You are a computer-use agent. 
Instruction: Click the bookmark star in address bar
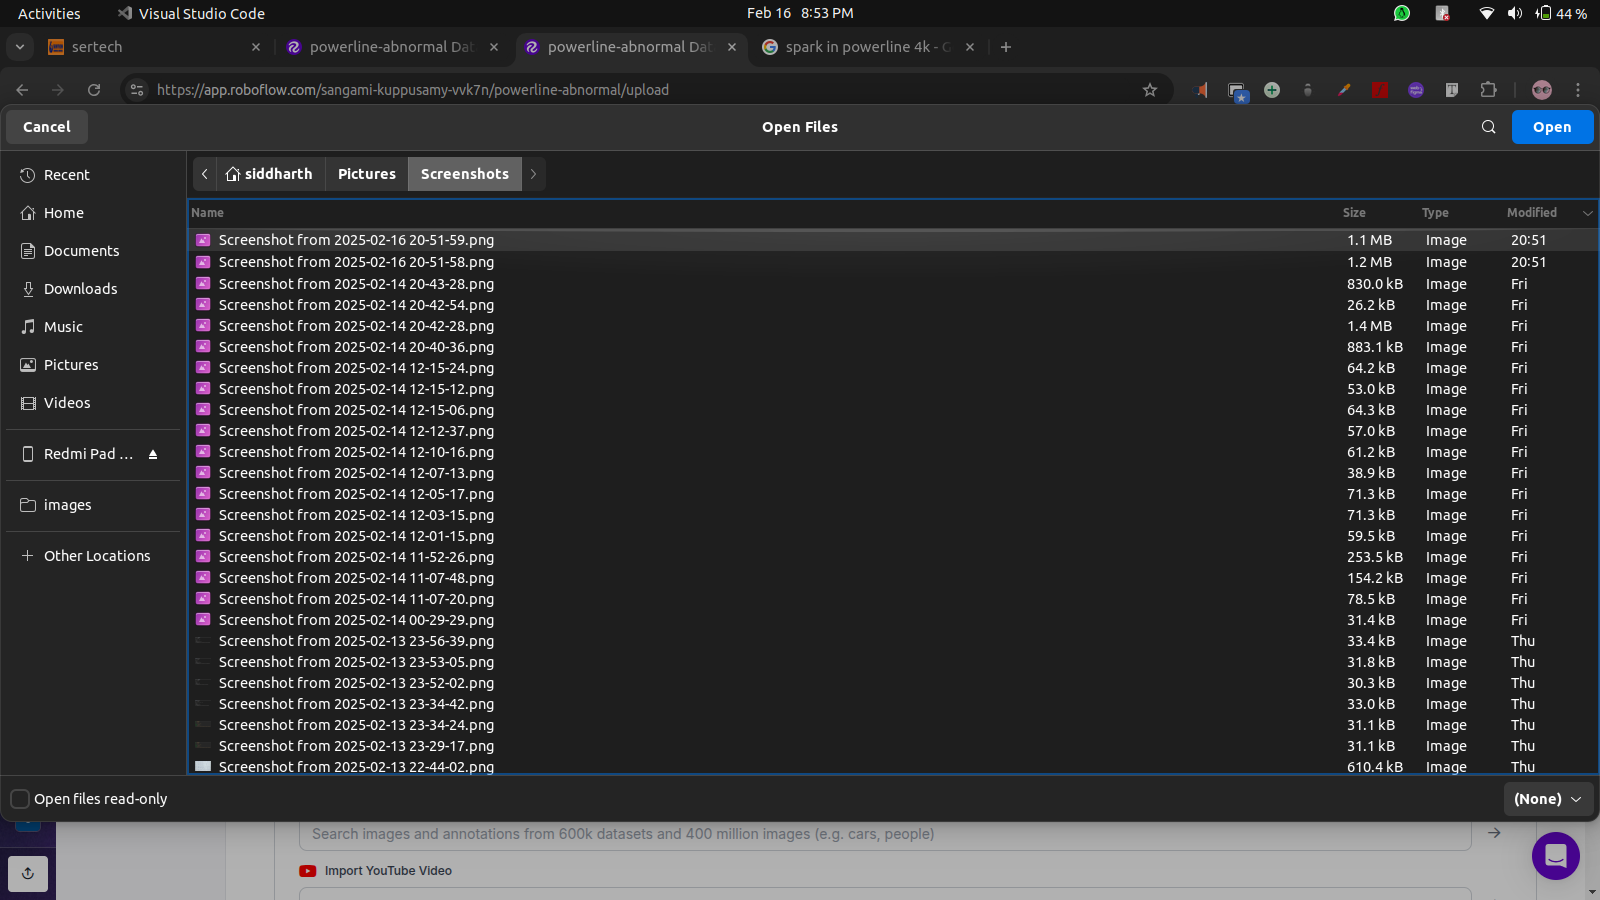1150,90
